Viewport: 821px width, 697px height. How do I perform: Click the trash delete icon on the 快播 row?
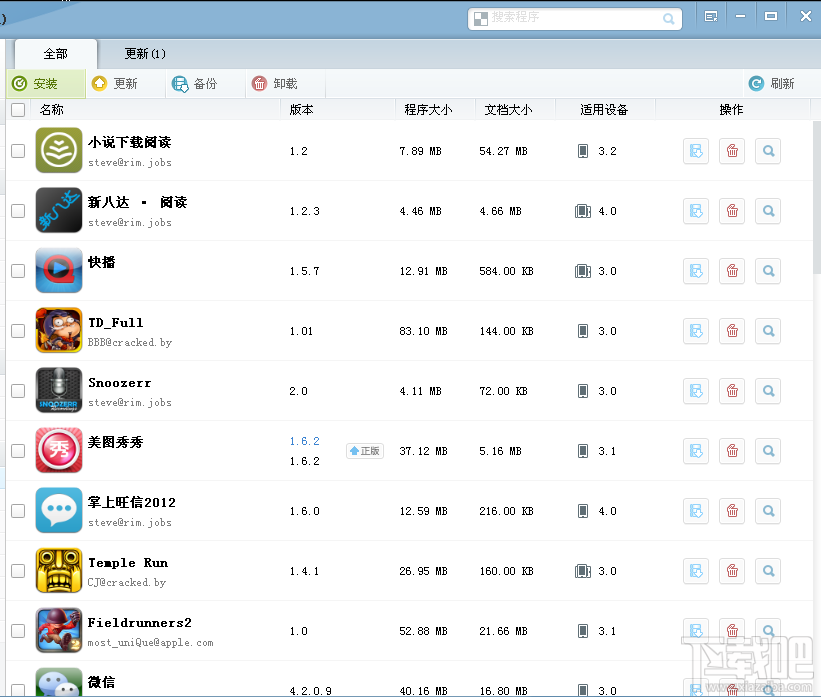[732, 271]
